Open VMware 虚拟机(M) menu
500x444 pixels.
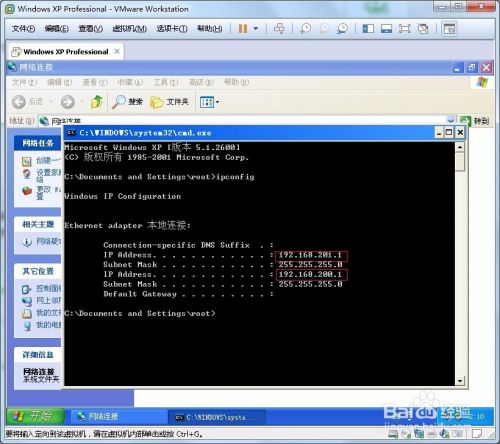click(129, 29)
